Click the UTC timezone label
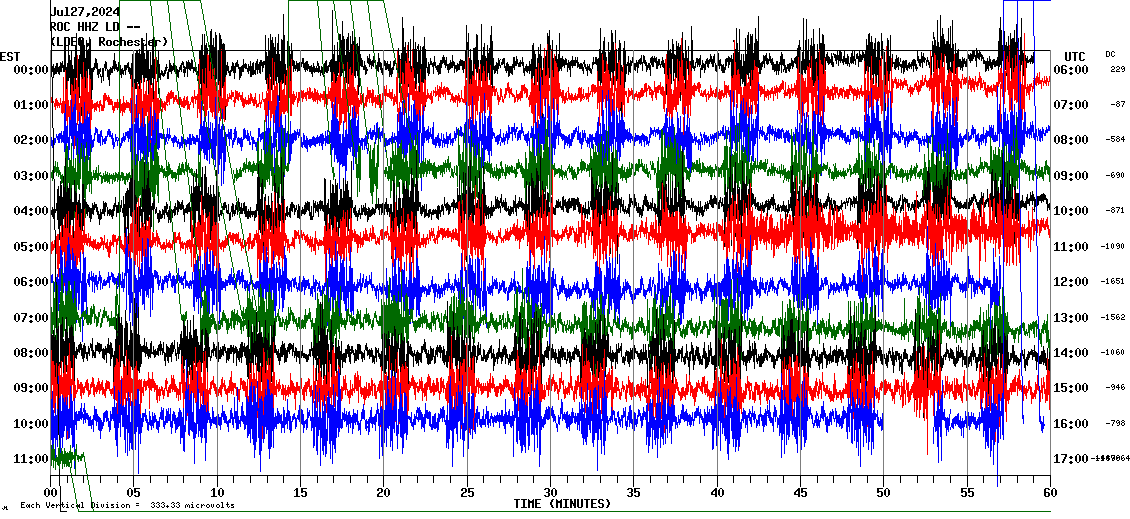This screenshot has height=519, width=1130. [x=1074, y=56]
